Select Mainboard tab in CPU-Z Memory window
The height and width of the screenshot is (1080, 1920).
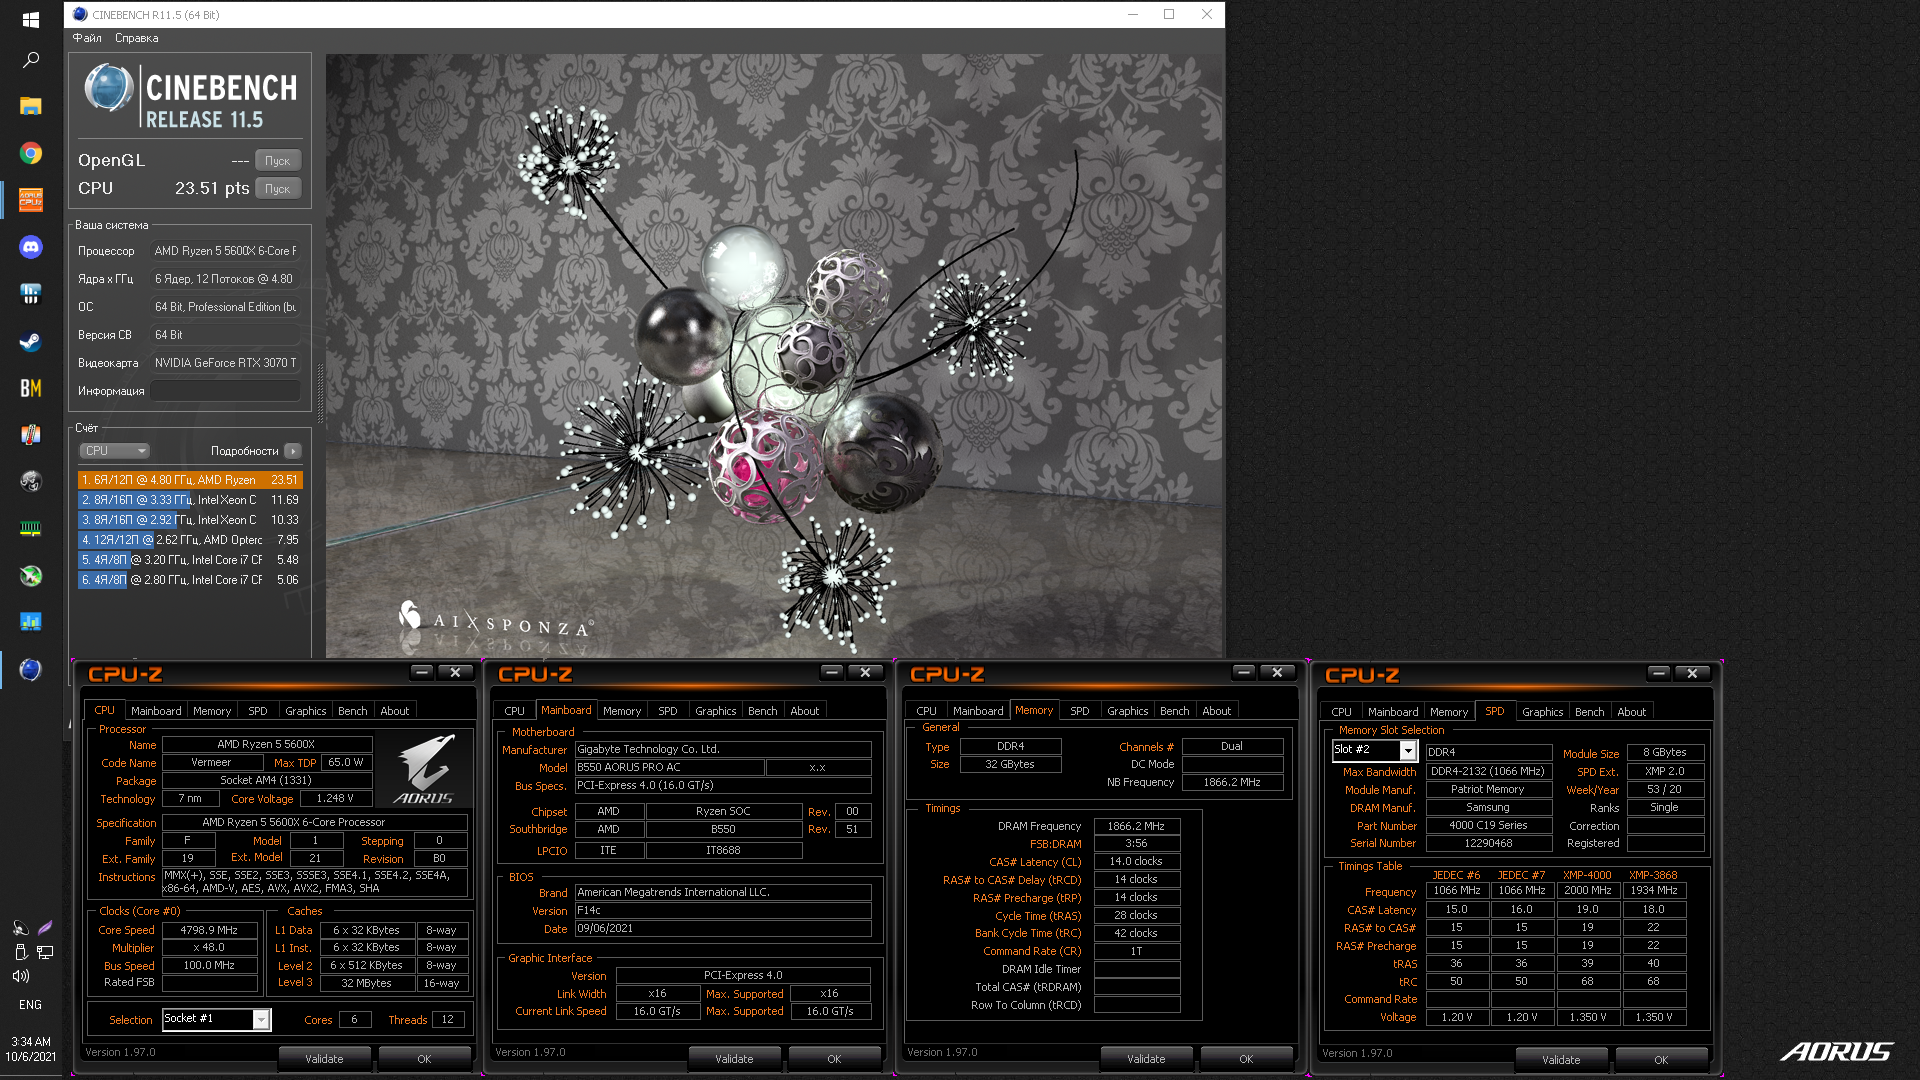(978, 711)
